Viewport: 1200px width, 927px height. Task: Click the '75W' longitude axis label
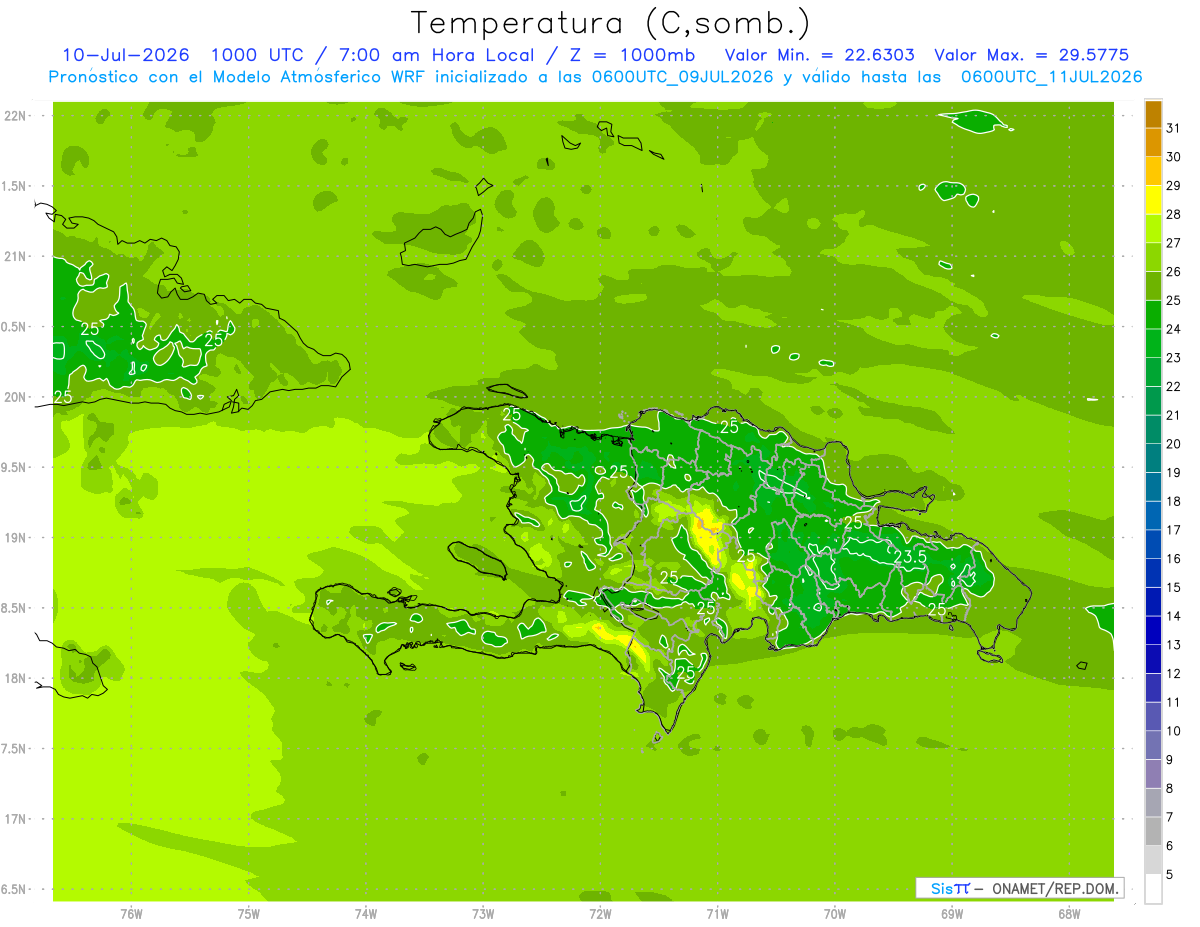click(249, 913)
